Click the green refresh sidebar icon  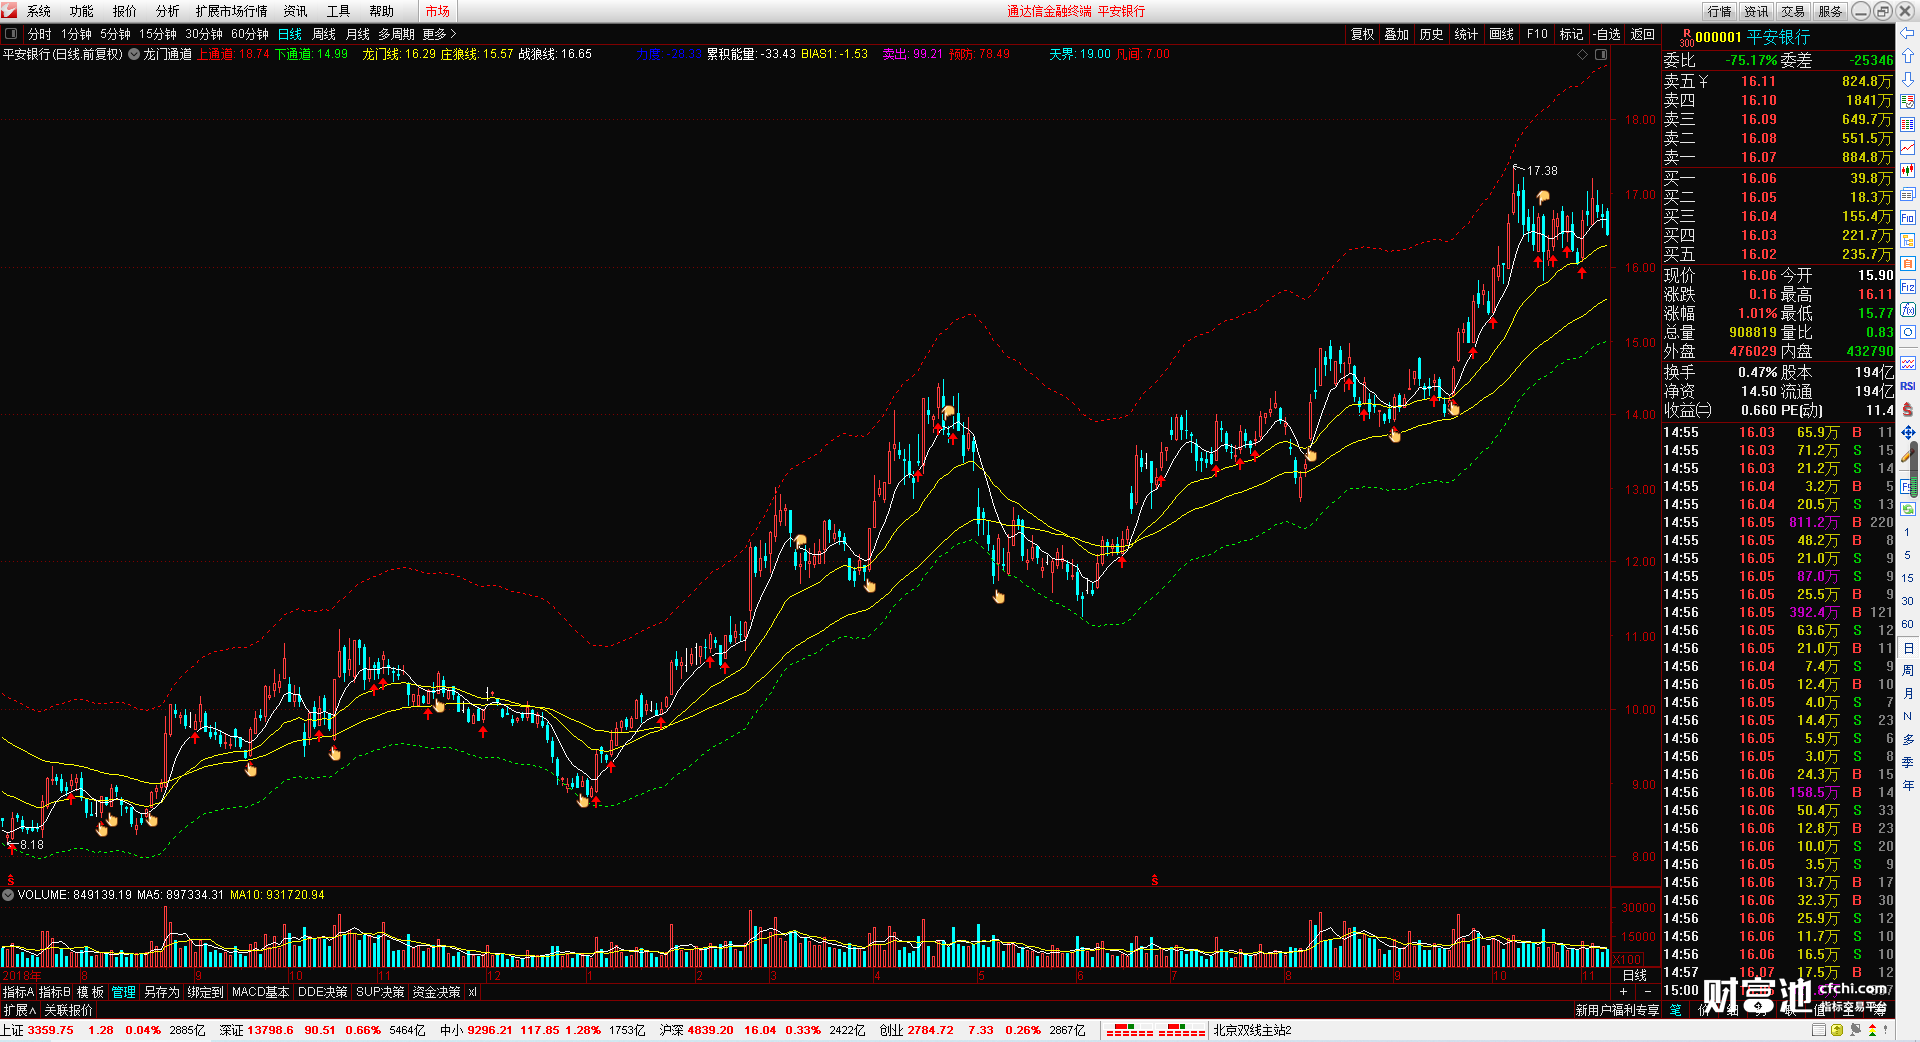[x=1908, y=509]
